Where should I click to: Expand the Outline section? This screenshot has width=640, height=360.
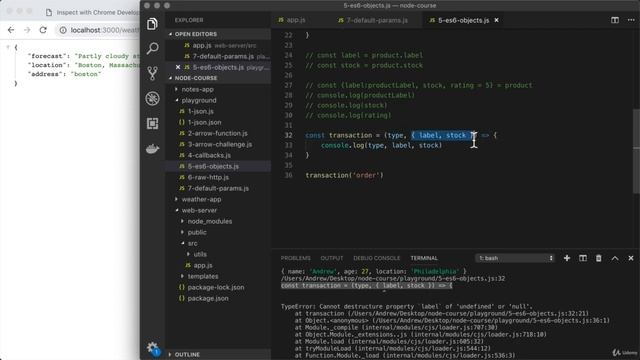(218, 354)
